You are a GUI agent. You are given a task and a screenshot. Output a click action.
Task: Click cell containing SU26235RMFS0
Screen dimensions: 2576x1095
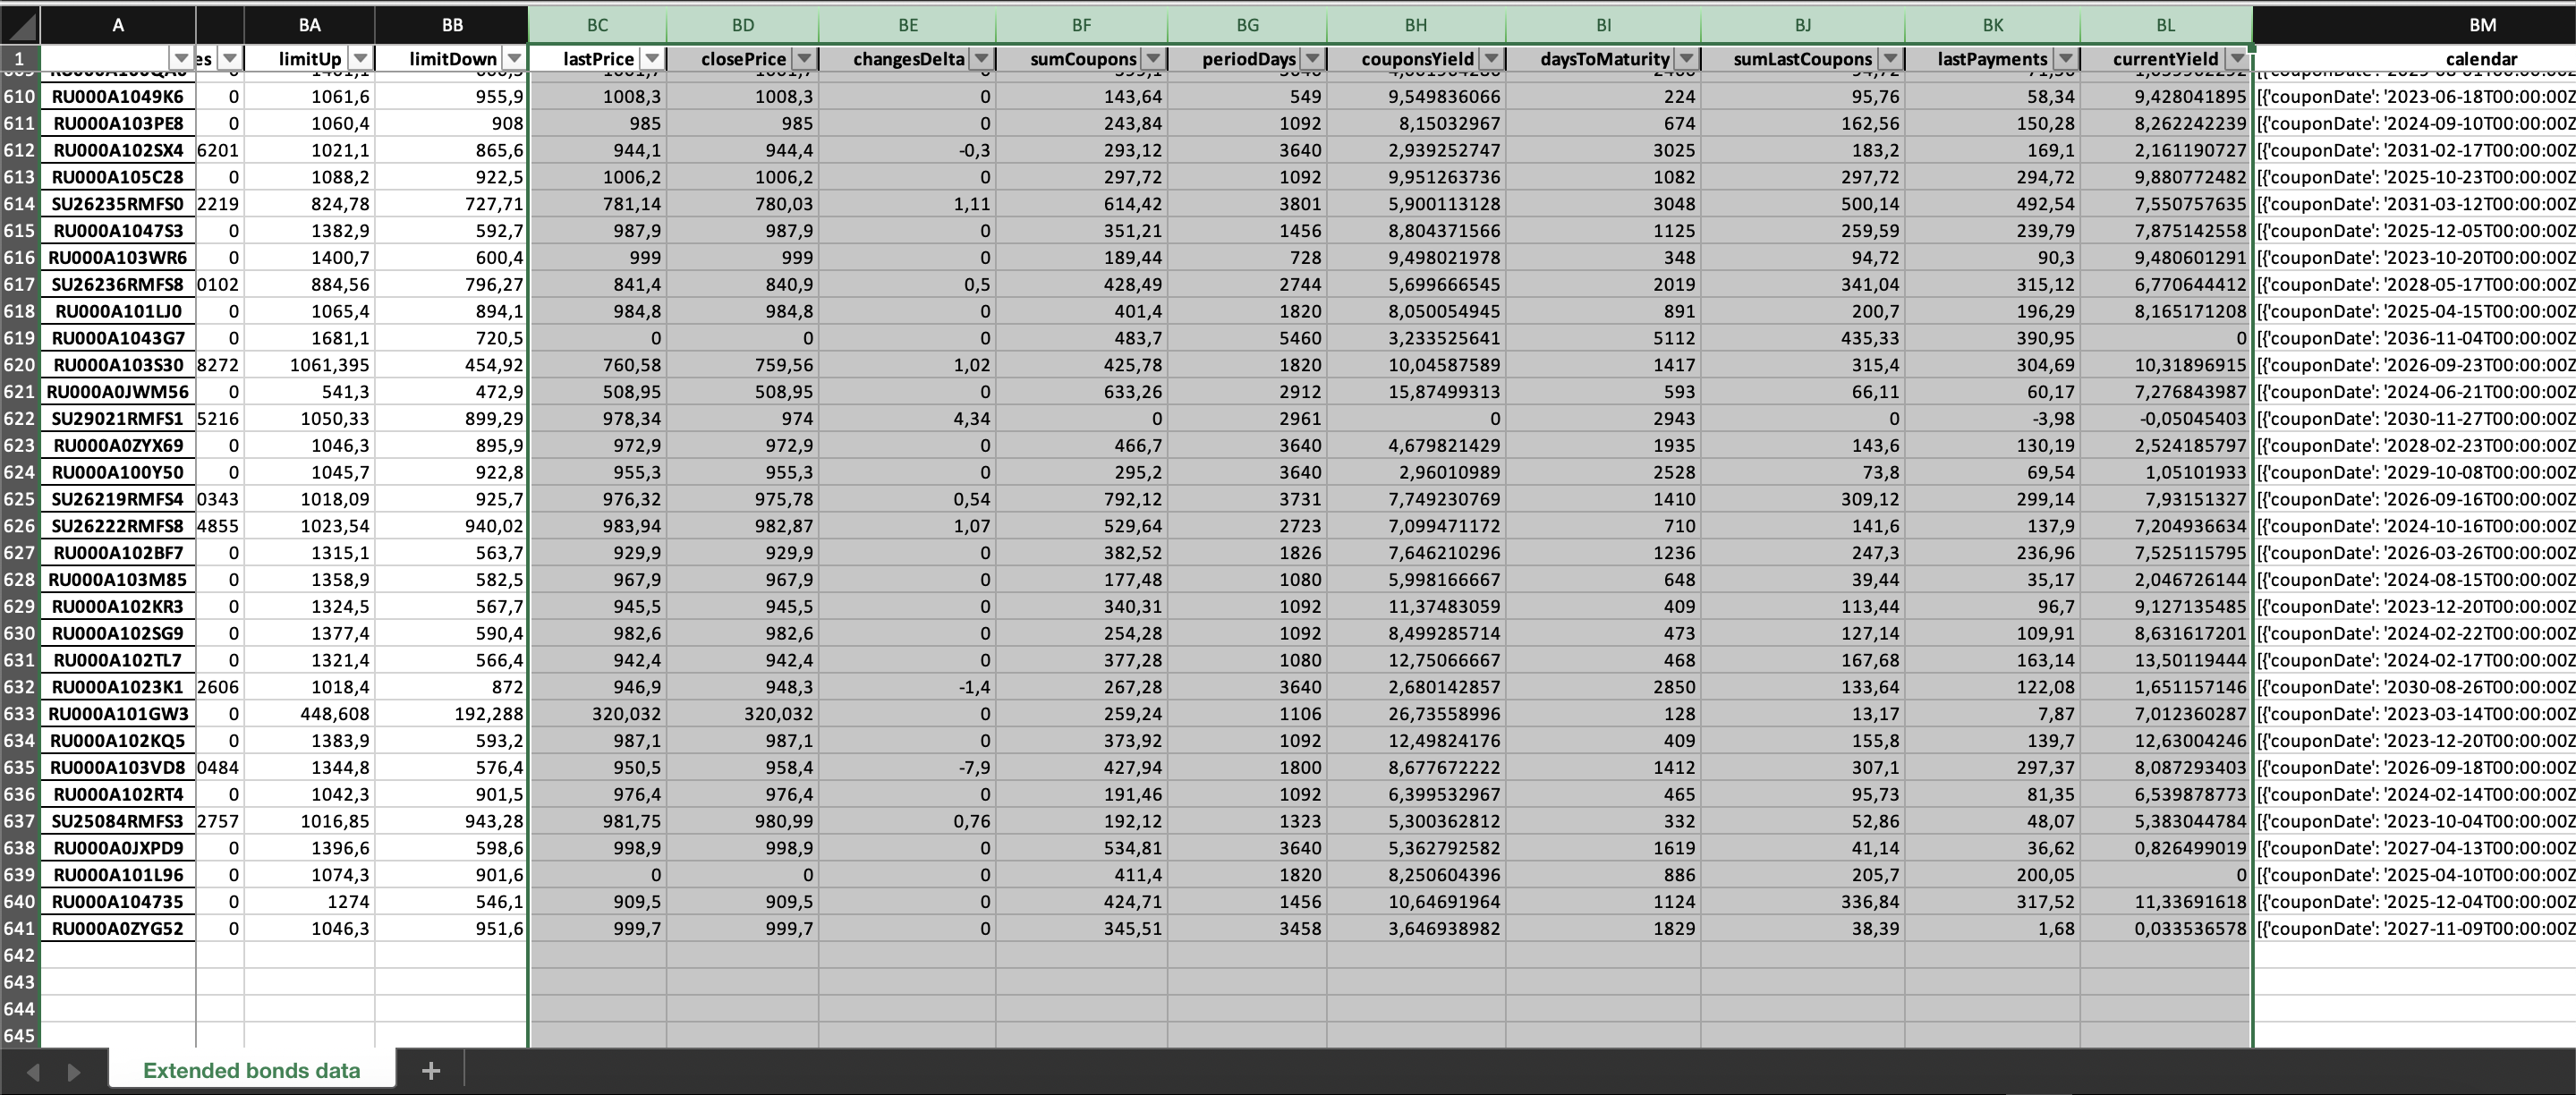coord(118,204)
